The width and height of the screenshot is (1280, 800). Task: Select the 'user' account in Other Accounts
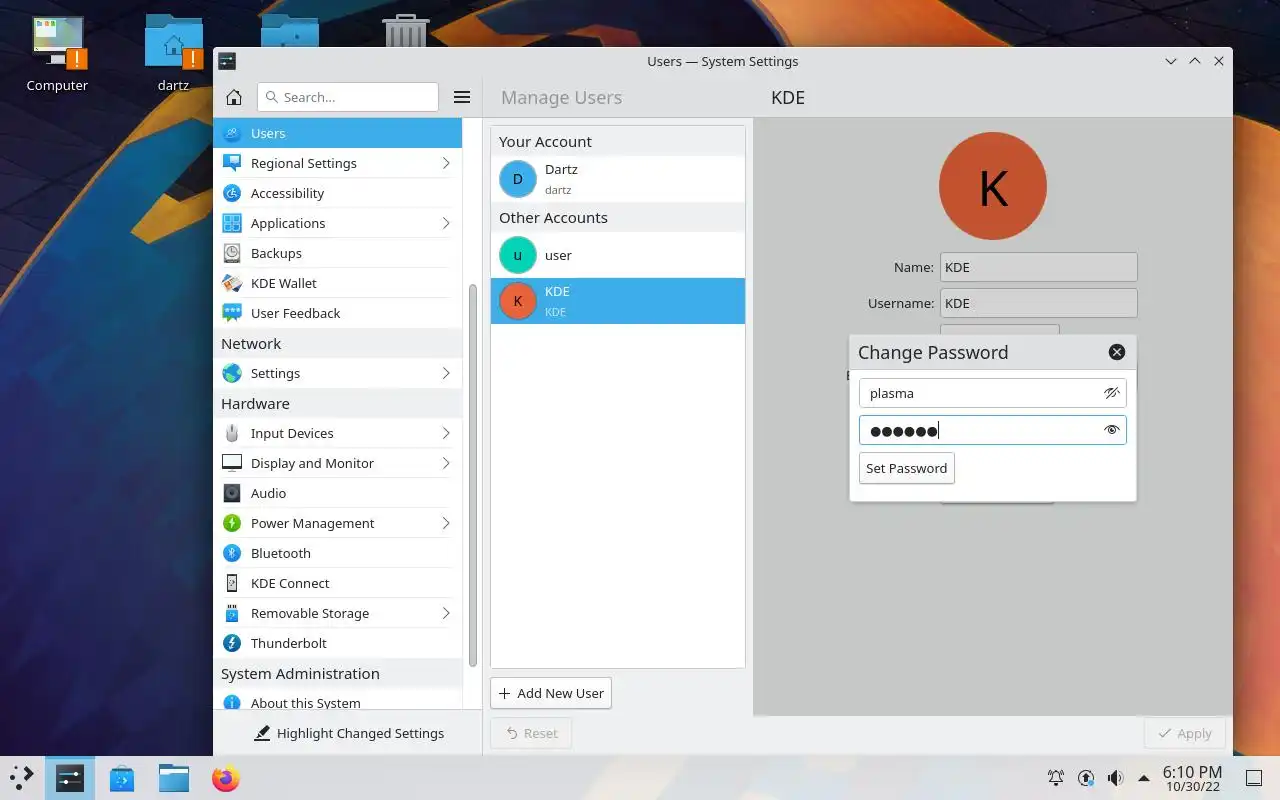pos(618,255)
